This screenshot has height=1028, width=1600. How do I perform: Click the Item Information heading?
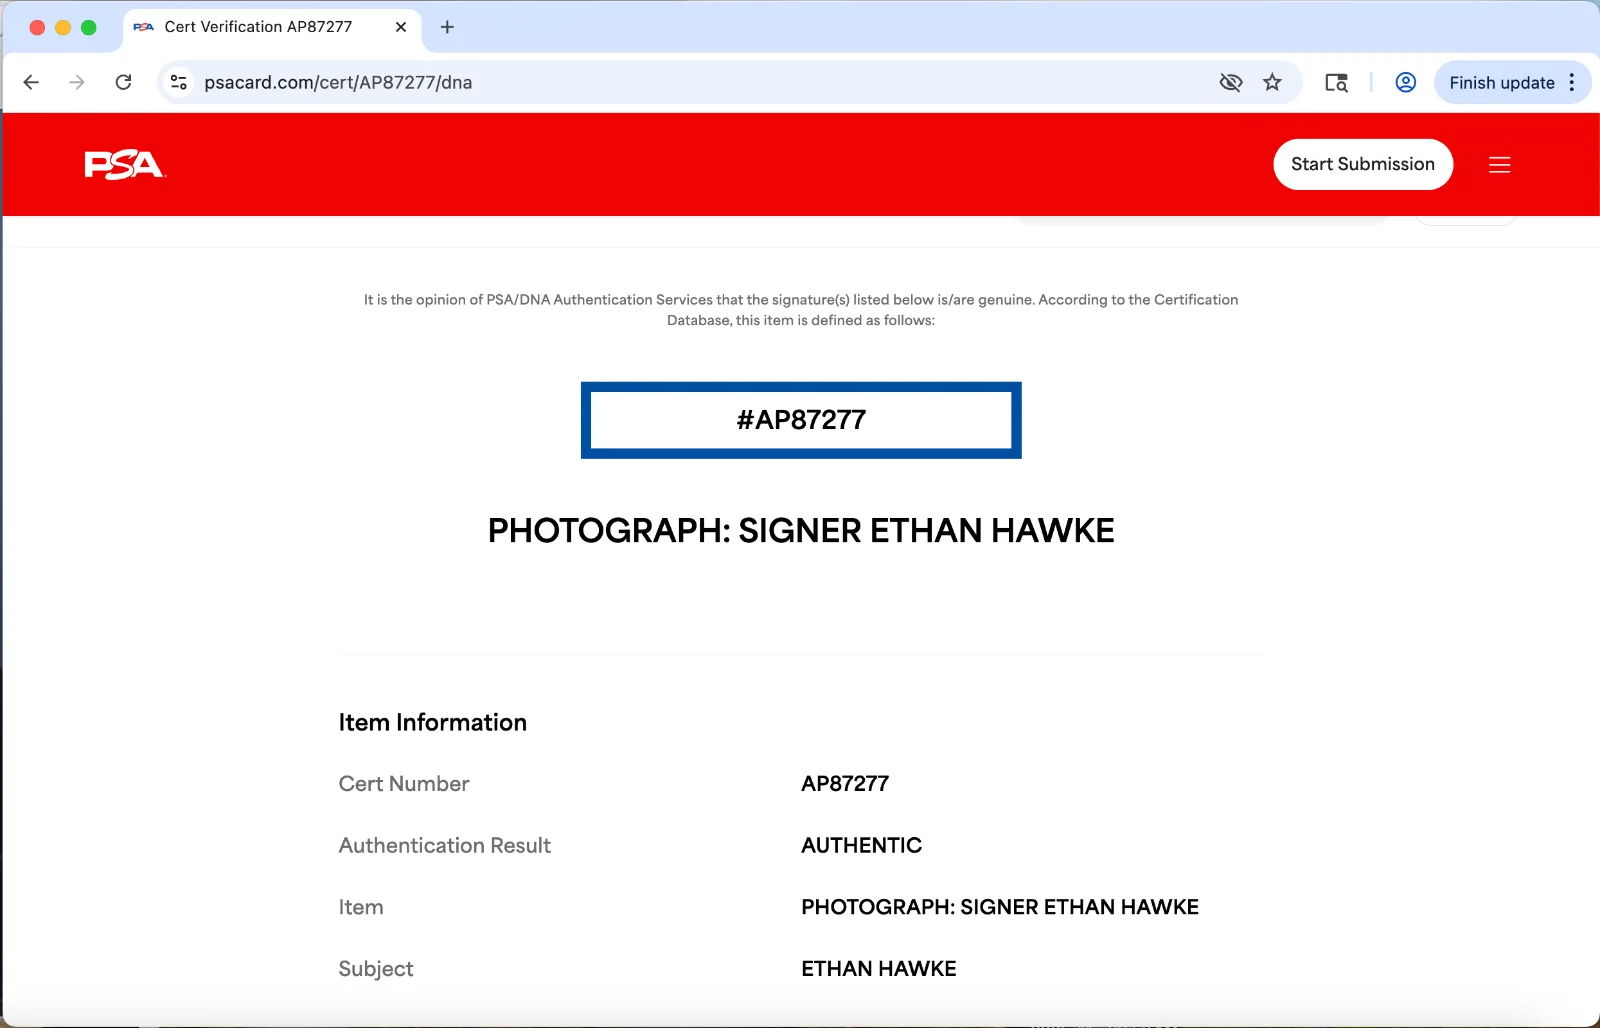coord(432,722)
